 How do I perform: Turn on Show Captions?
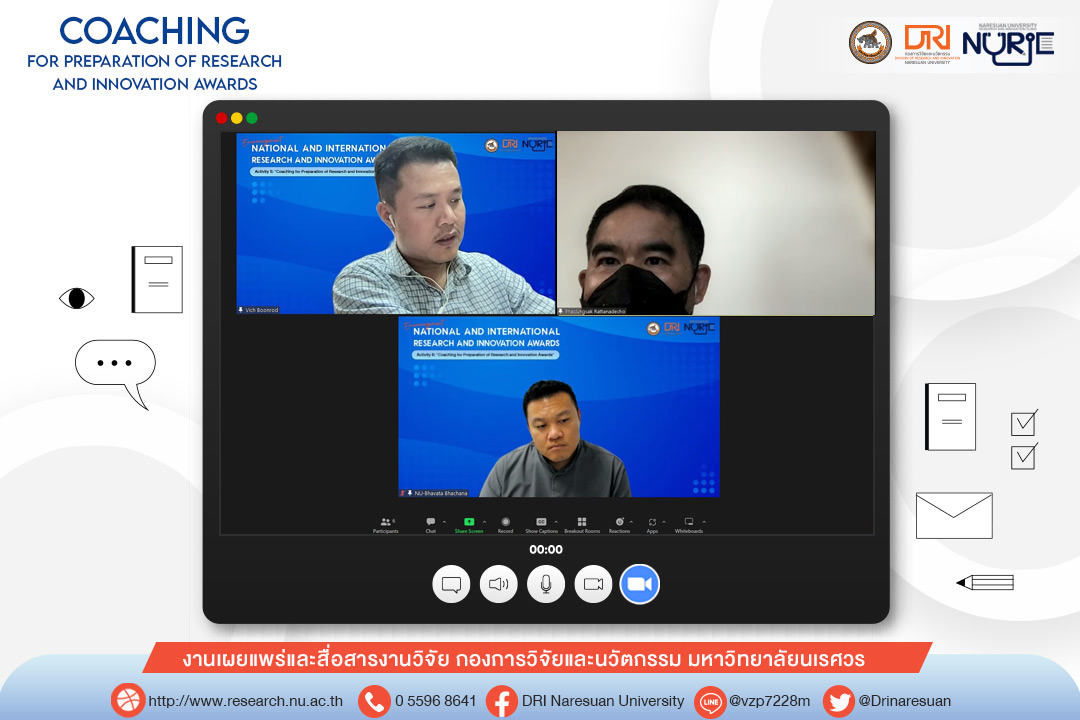(541, 525)
